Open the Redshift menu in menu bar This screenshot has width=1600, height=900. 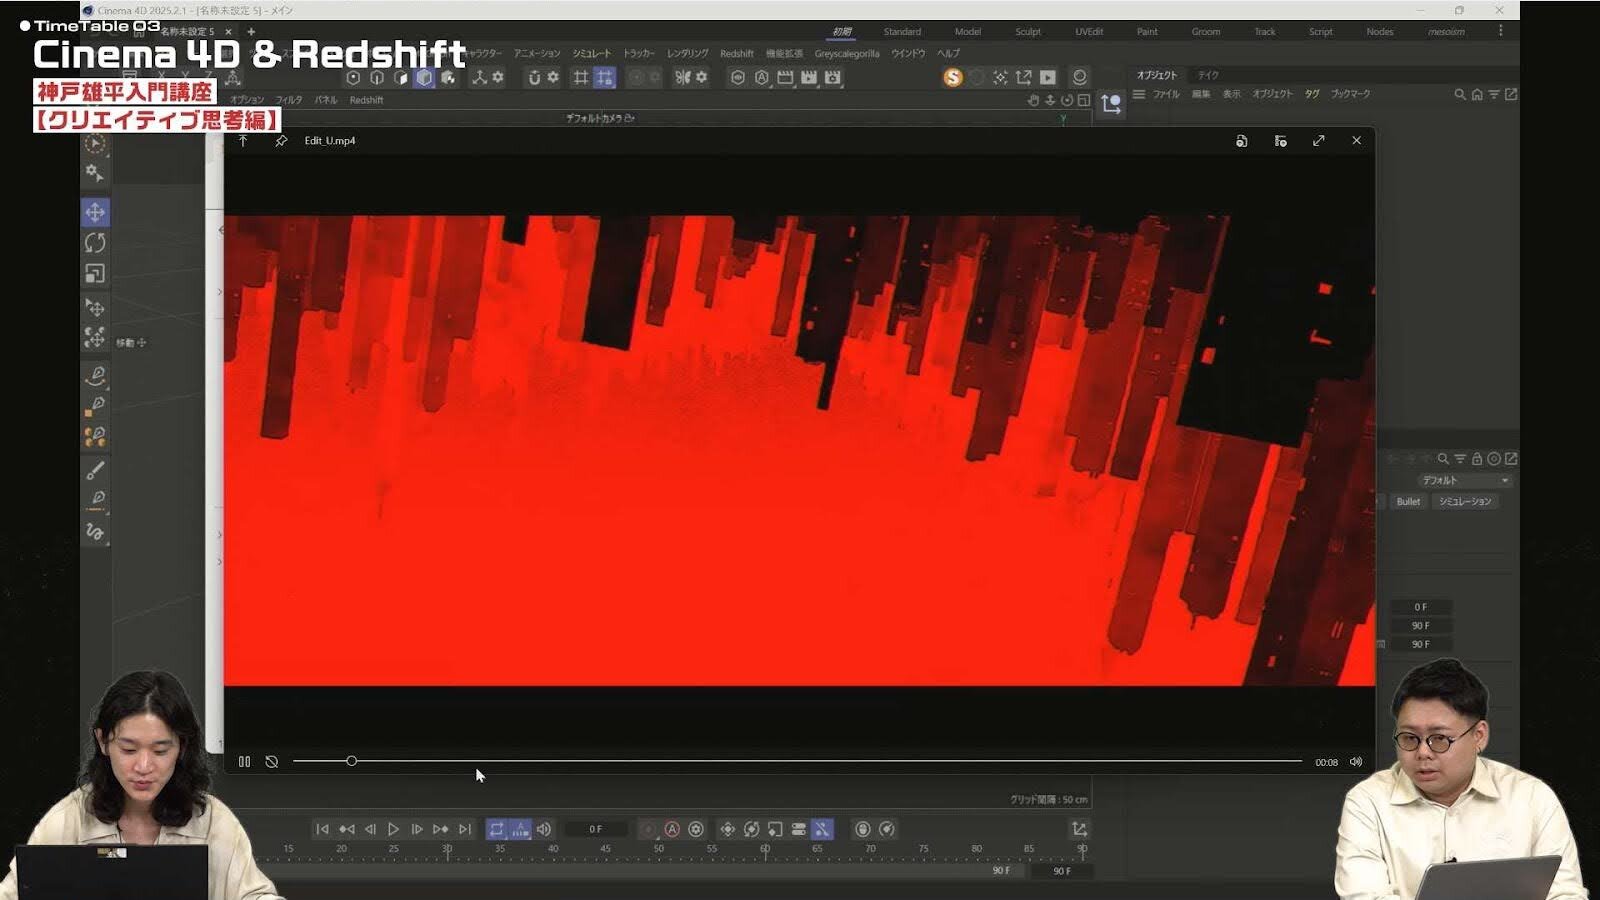[x=736, y=54]
